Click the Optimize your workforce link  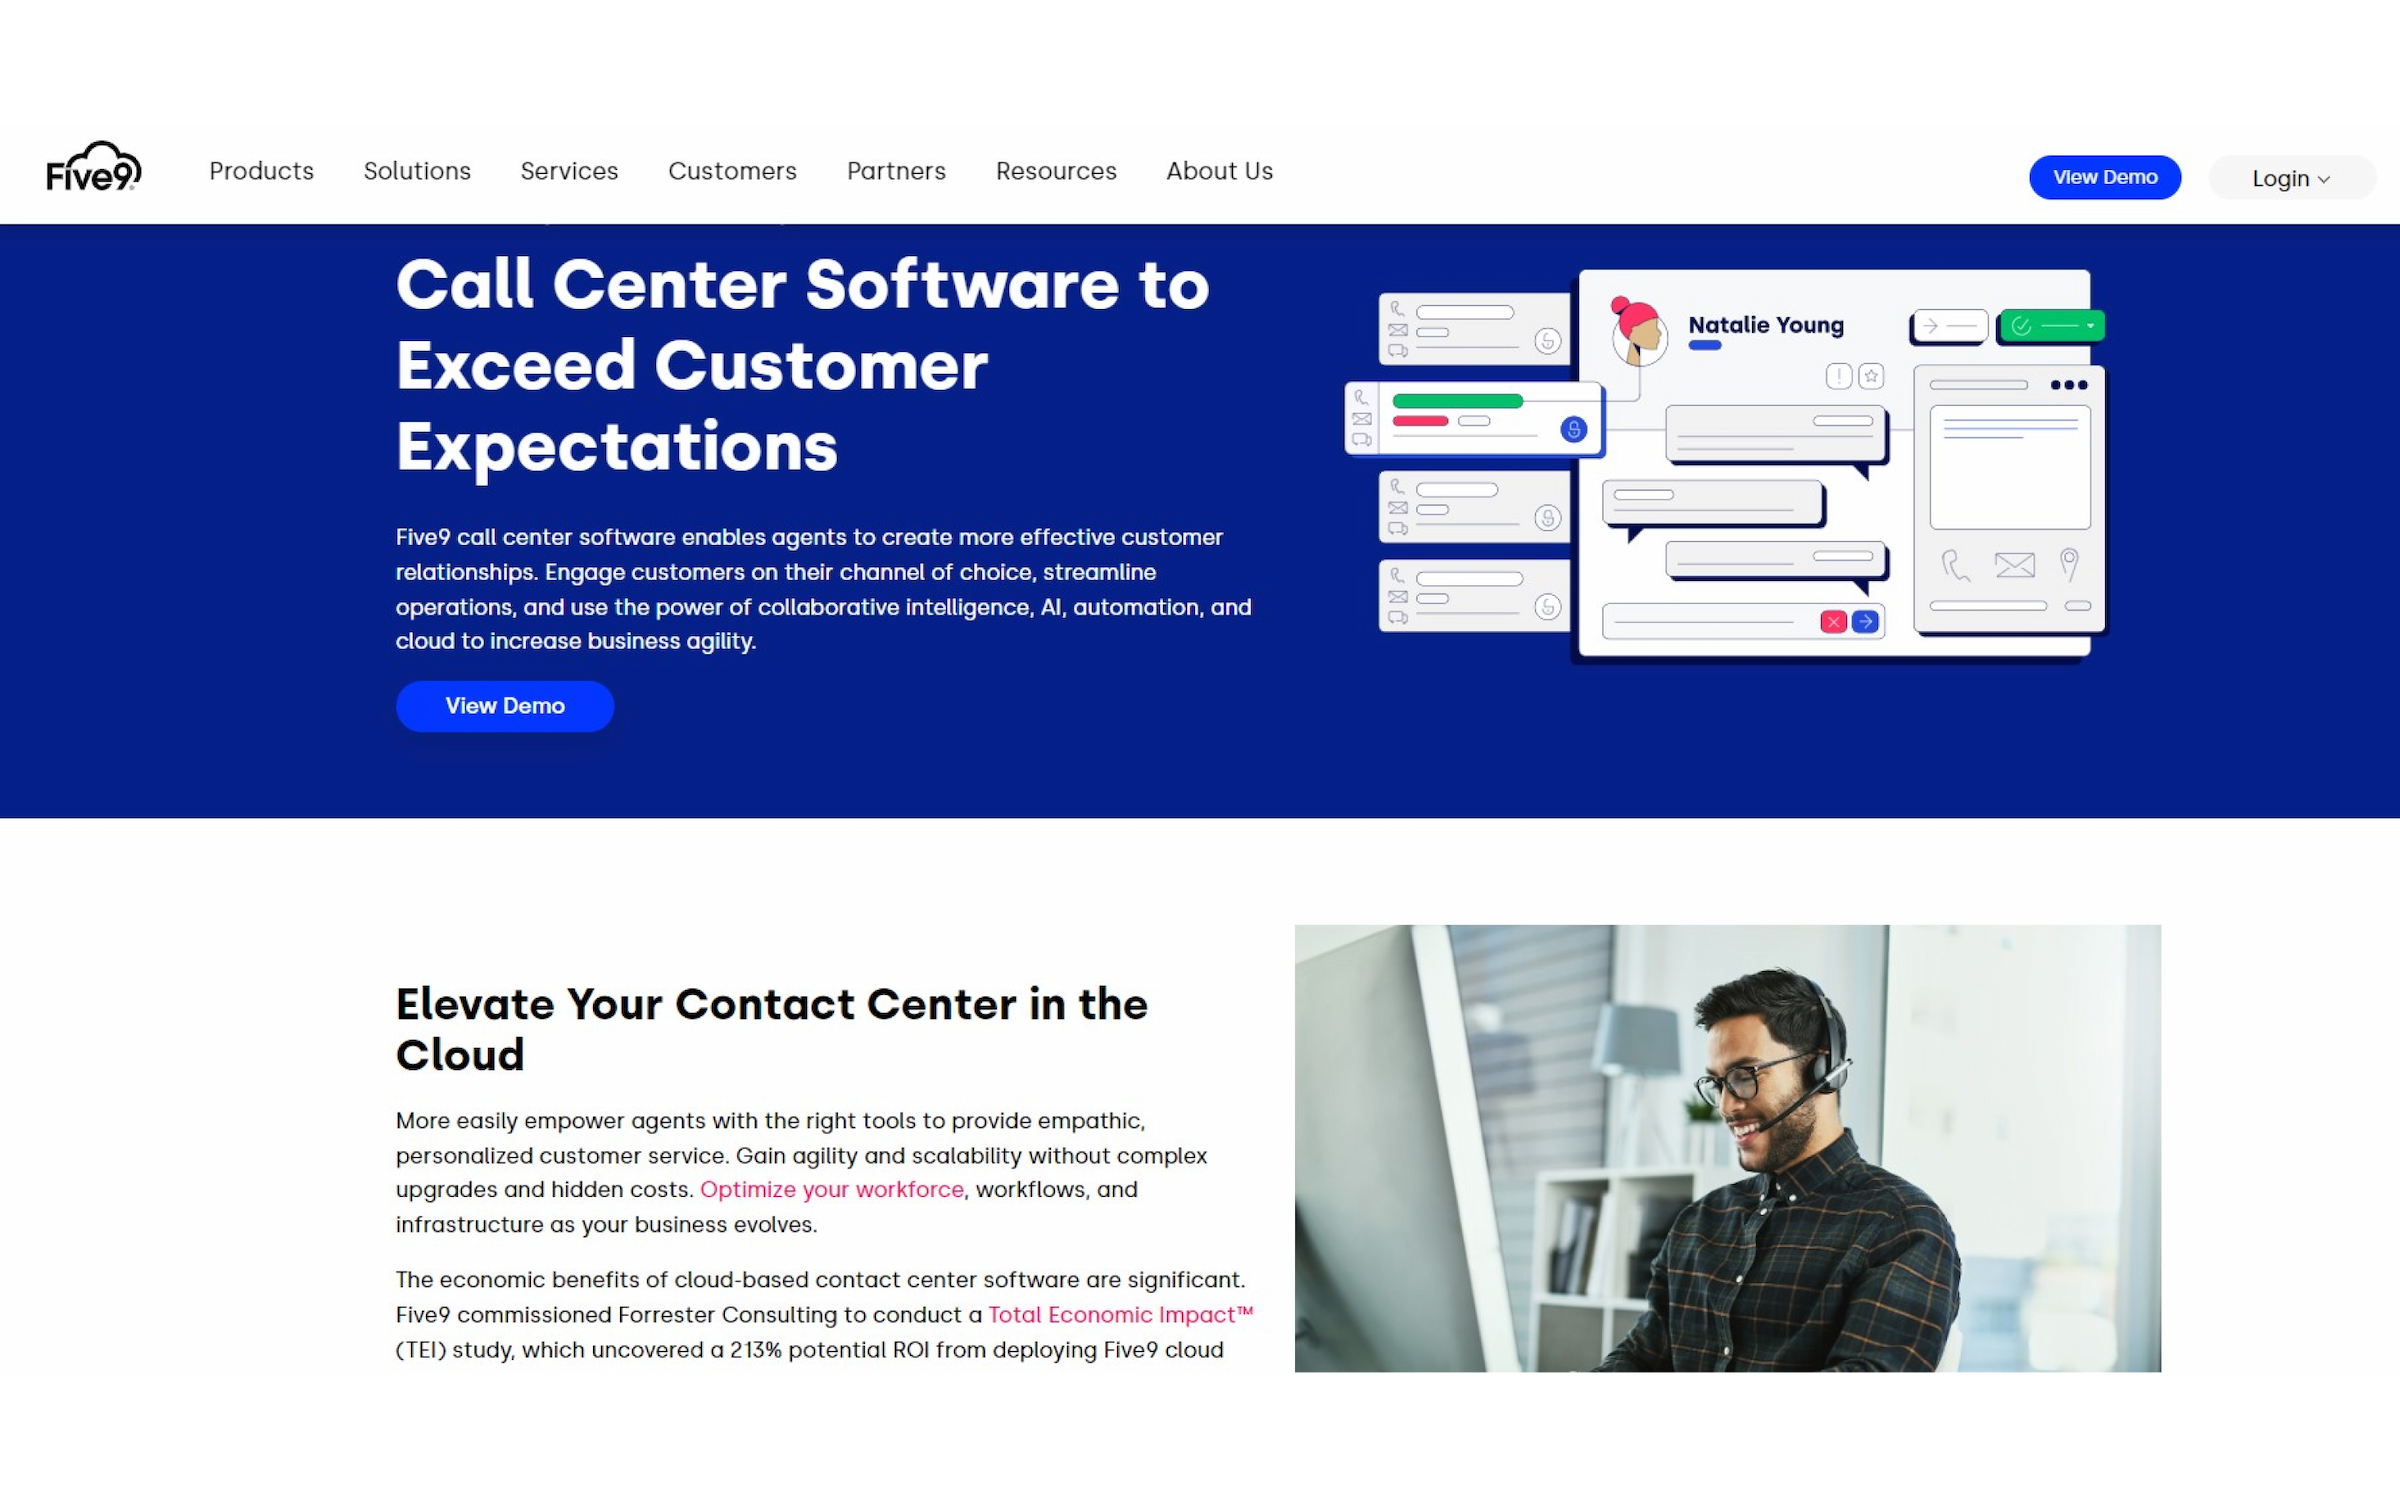pyautogui.click(x=832, y=1189)
